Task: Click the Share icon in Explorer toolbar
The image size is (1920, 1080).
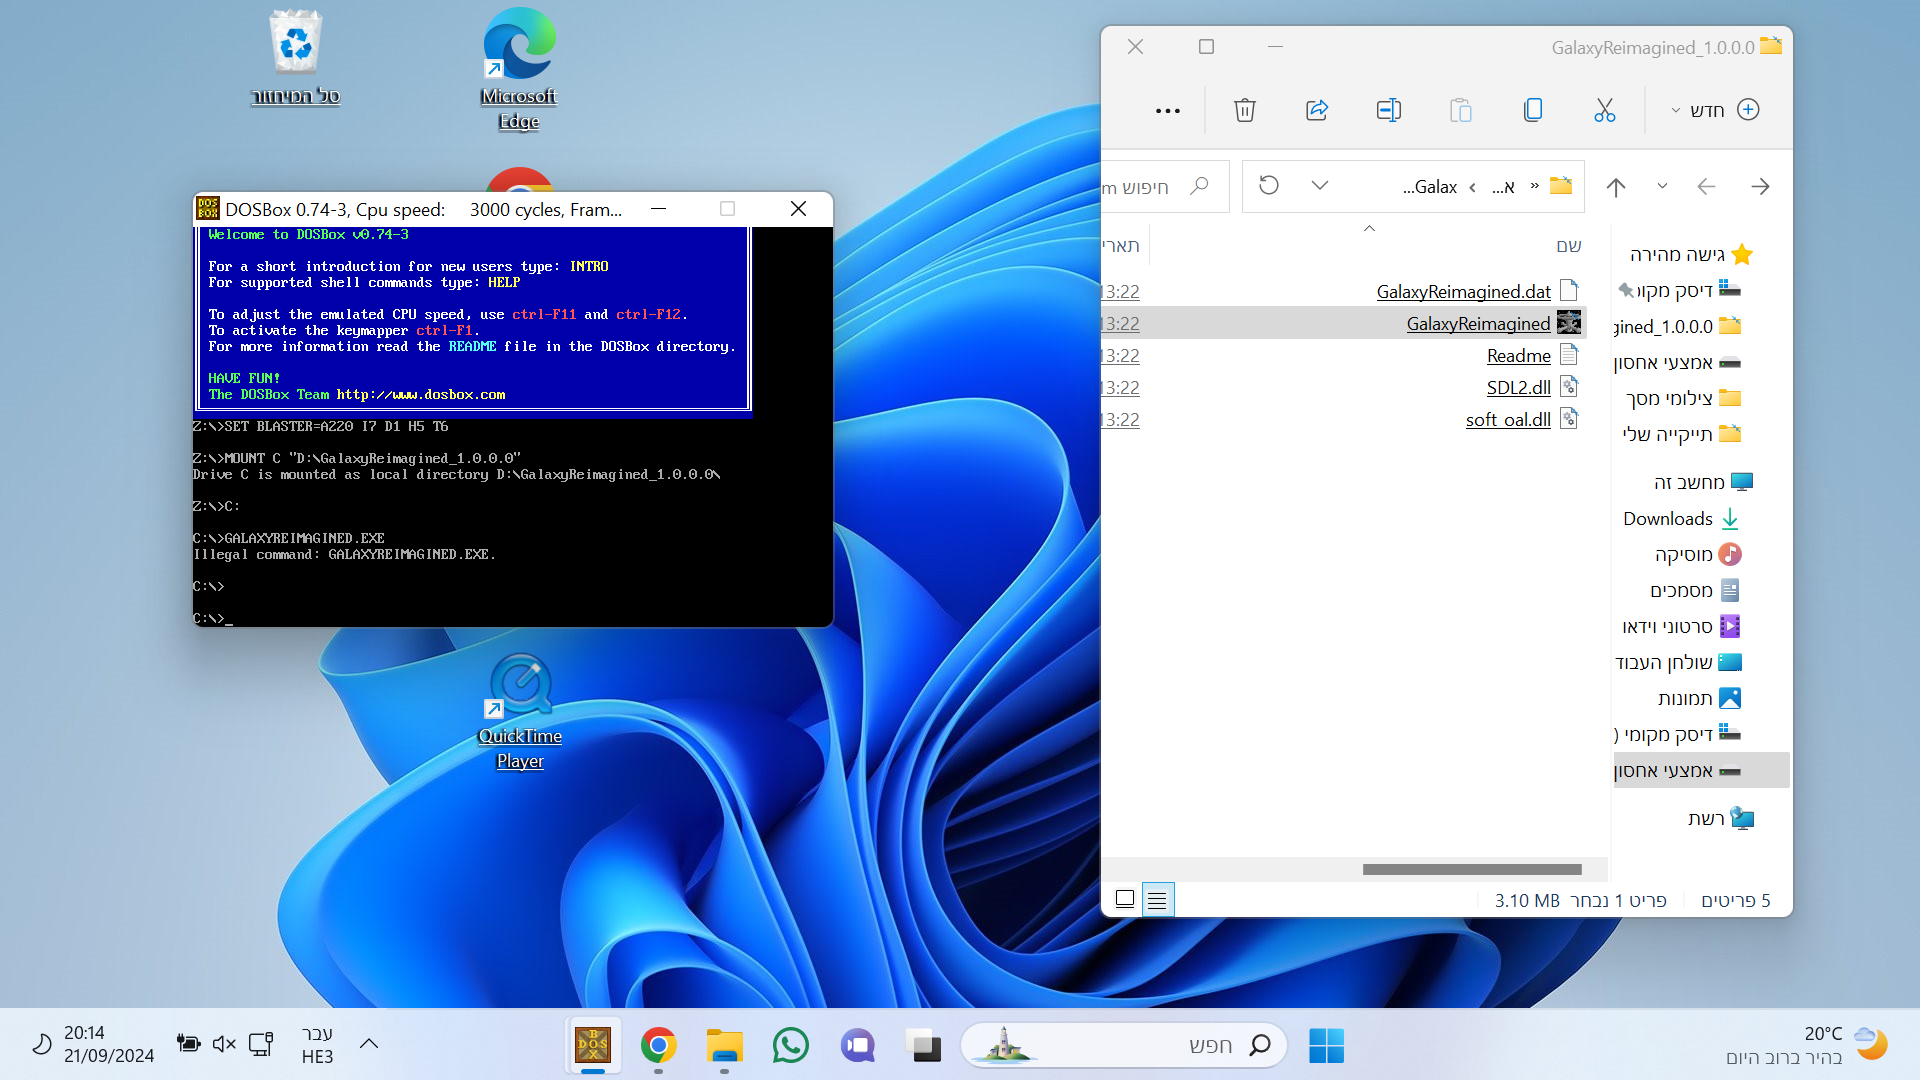Action: click(1317, 110)
